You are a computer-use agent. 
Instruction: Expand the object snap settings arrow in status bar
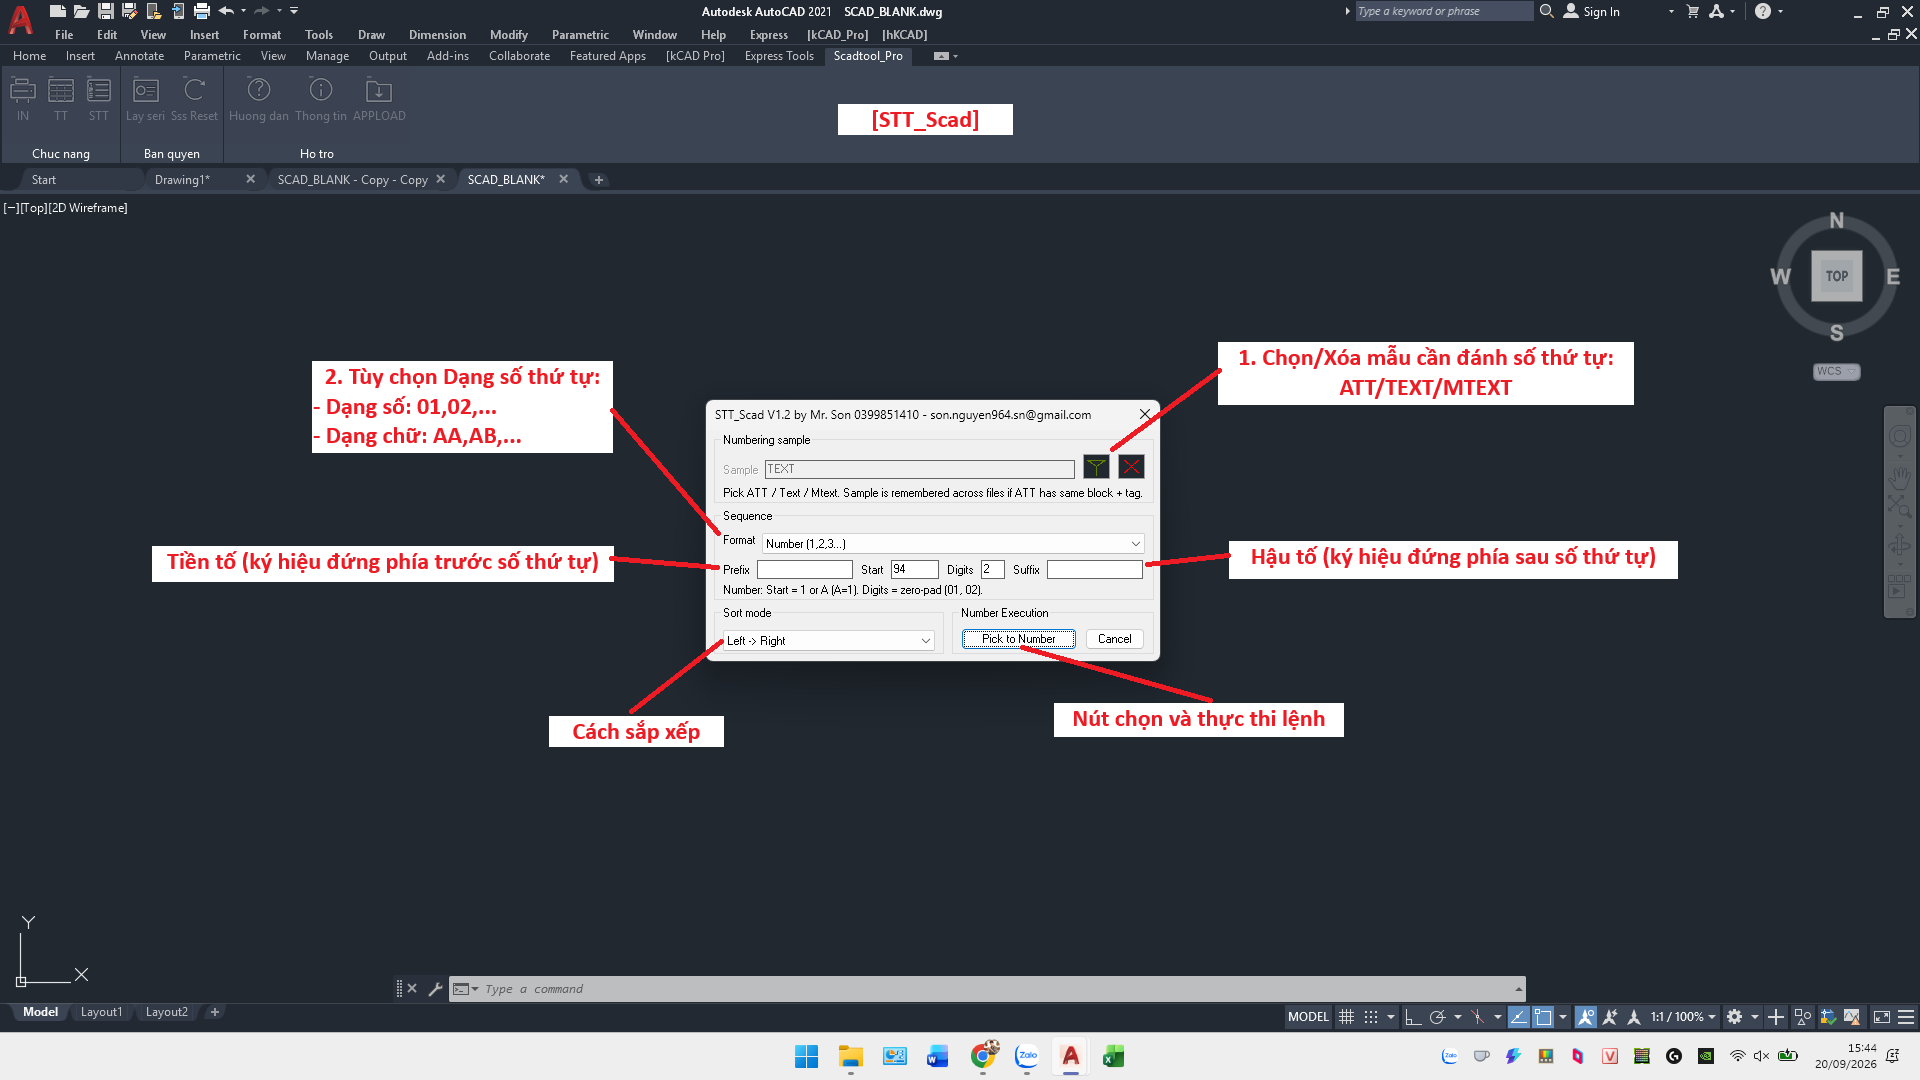[x=1563, y=1017]
